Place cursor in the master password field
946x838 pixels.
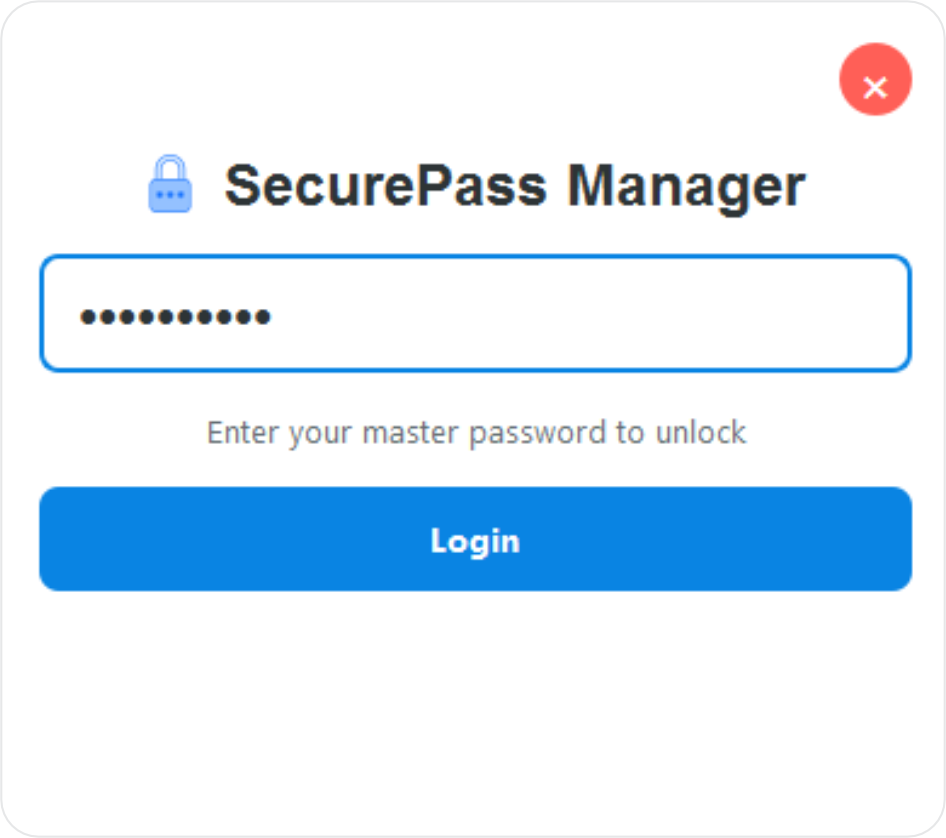[x=473, y=314]
